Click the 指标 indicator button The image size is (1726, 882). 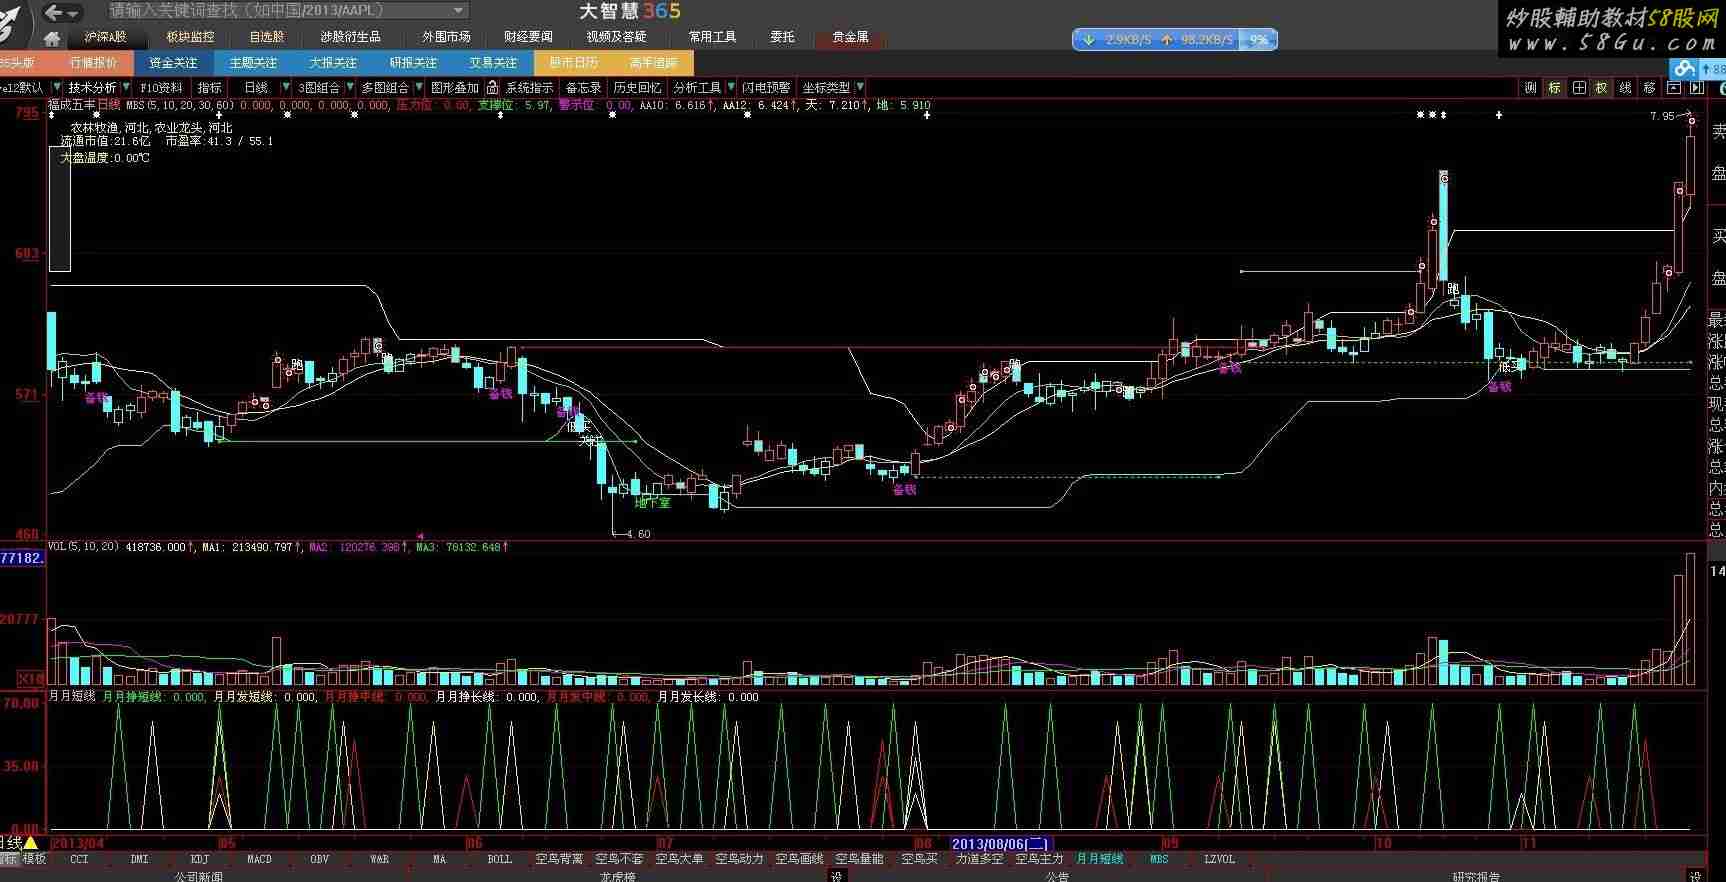click(210, 88)
